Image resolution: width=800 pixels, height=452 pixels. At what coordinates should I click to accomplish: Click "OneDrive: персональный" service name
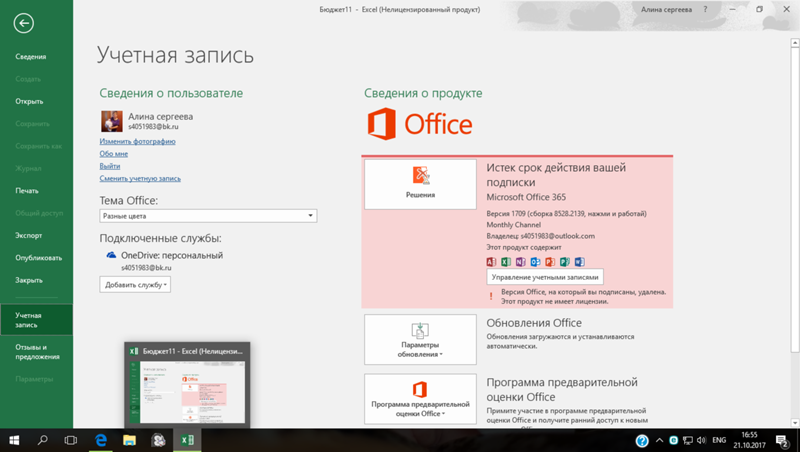(172, 255)
